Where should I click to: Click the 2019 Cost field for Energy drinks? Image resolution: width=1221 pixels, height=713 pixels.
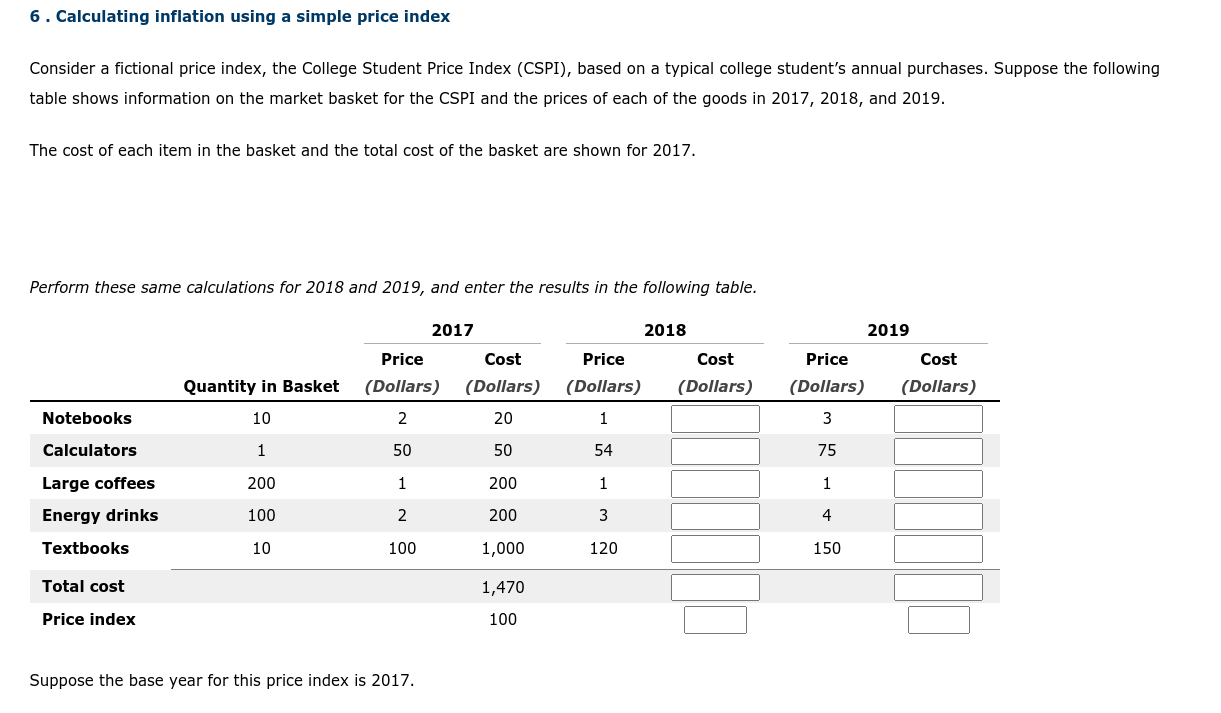[x=938, y=516]
